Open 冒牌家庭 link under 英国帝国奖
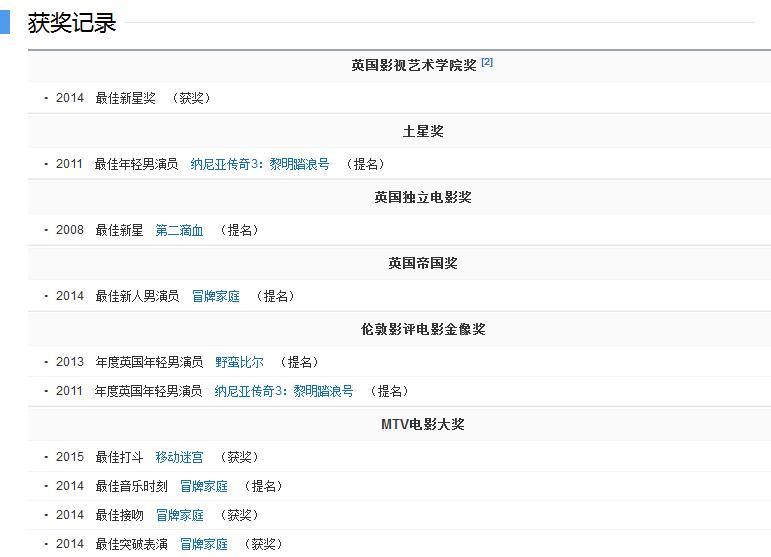 [x=215, y=296]
